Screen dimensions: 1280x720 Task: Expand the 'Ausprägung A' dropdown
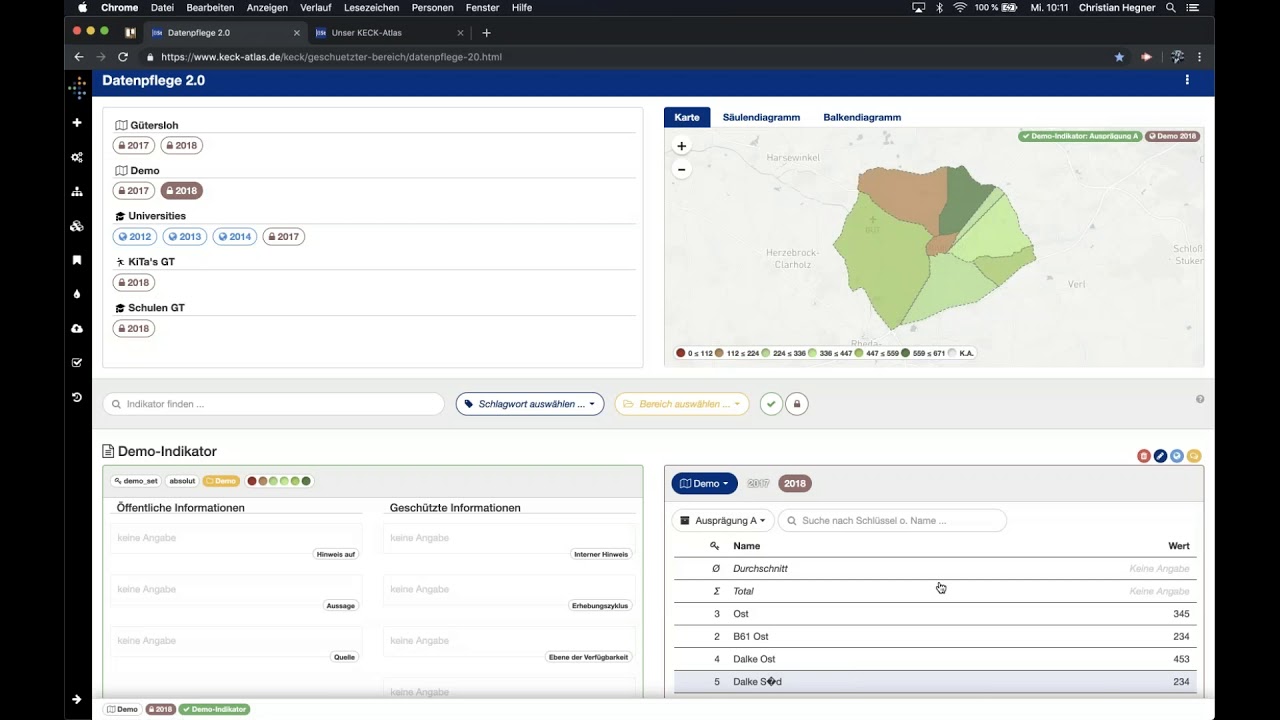point(722,521)
